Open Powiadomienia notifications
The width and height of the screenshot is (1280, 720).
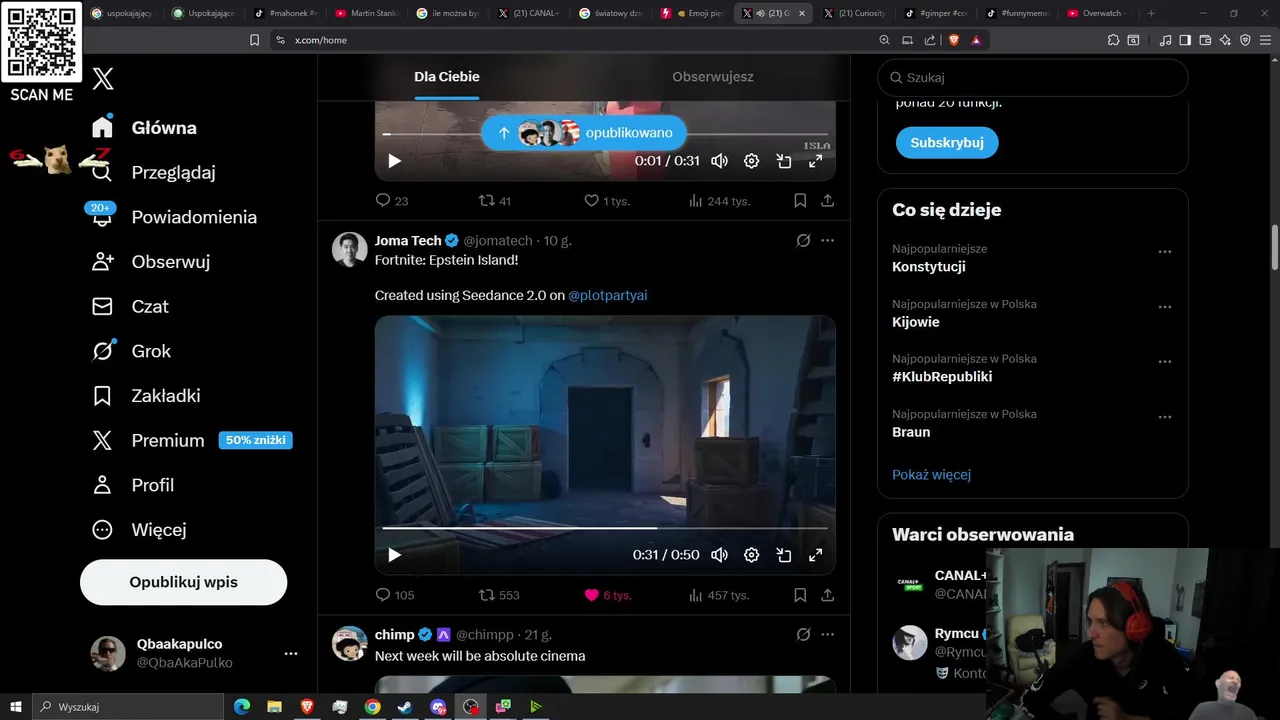[x=174, y=217]
